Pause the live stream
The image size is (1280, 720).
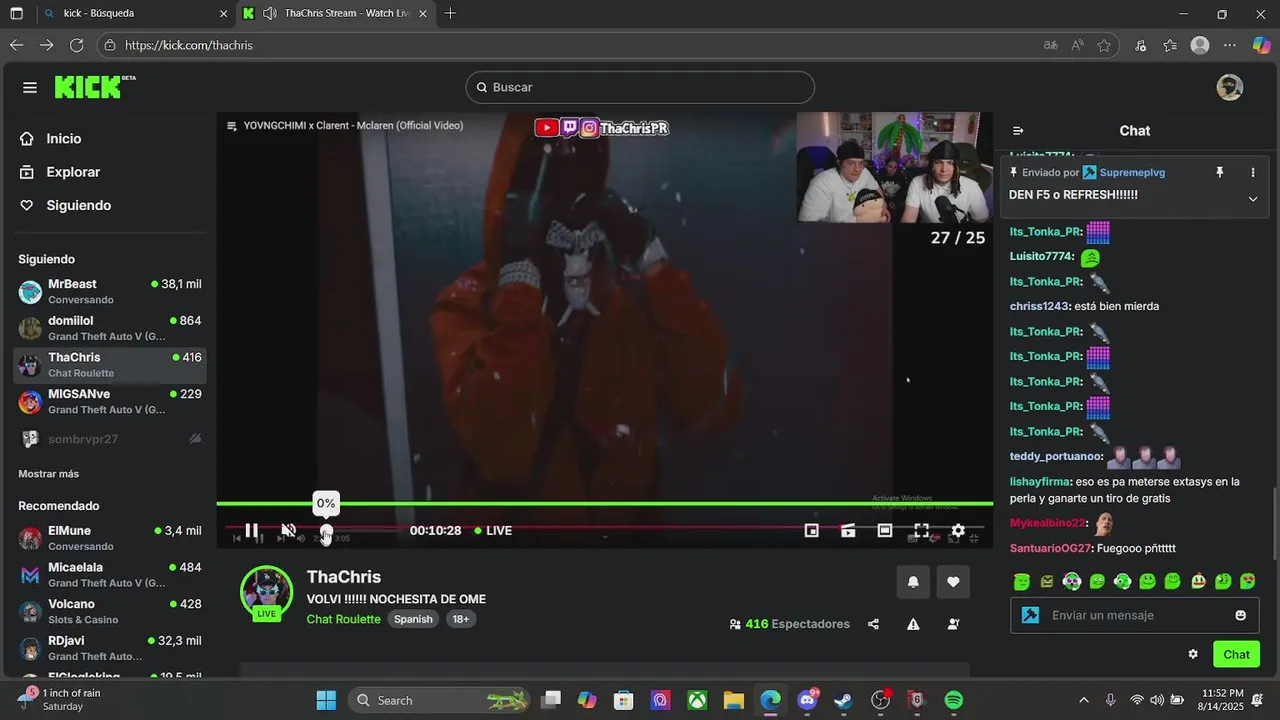[x=252, y=530]
